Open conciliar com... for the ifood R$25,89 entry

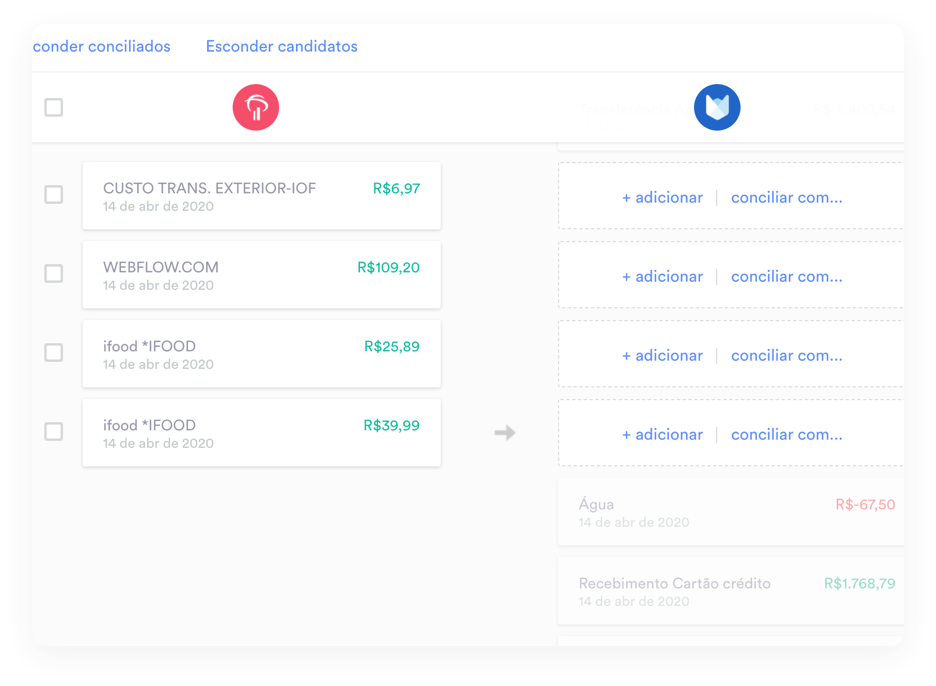point(786,355)
